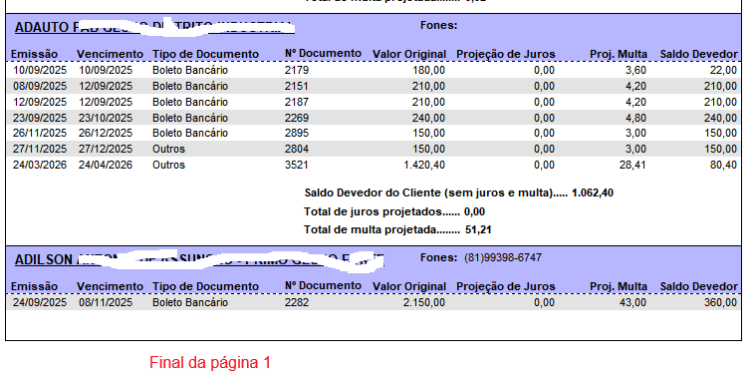Image resolution: width=750 pixels, height=377 pixels.
Task: Click the projected fine total 51,21
Action: (x=478, y=230)
